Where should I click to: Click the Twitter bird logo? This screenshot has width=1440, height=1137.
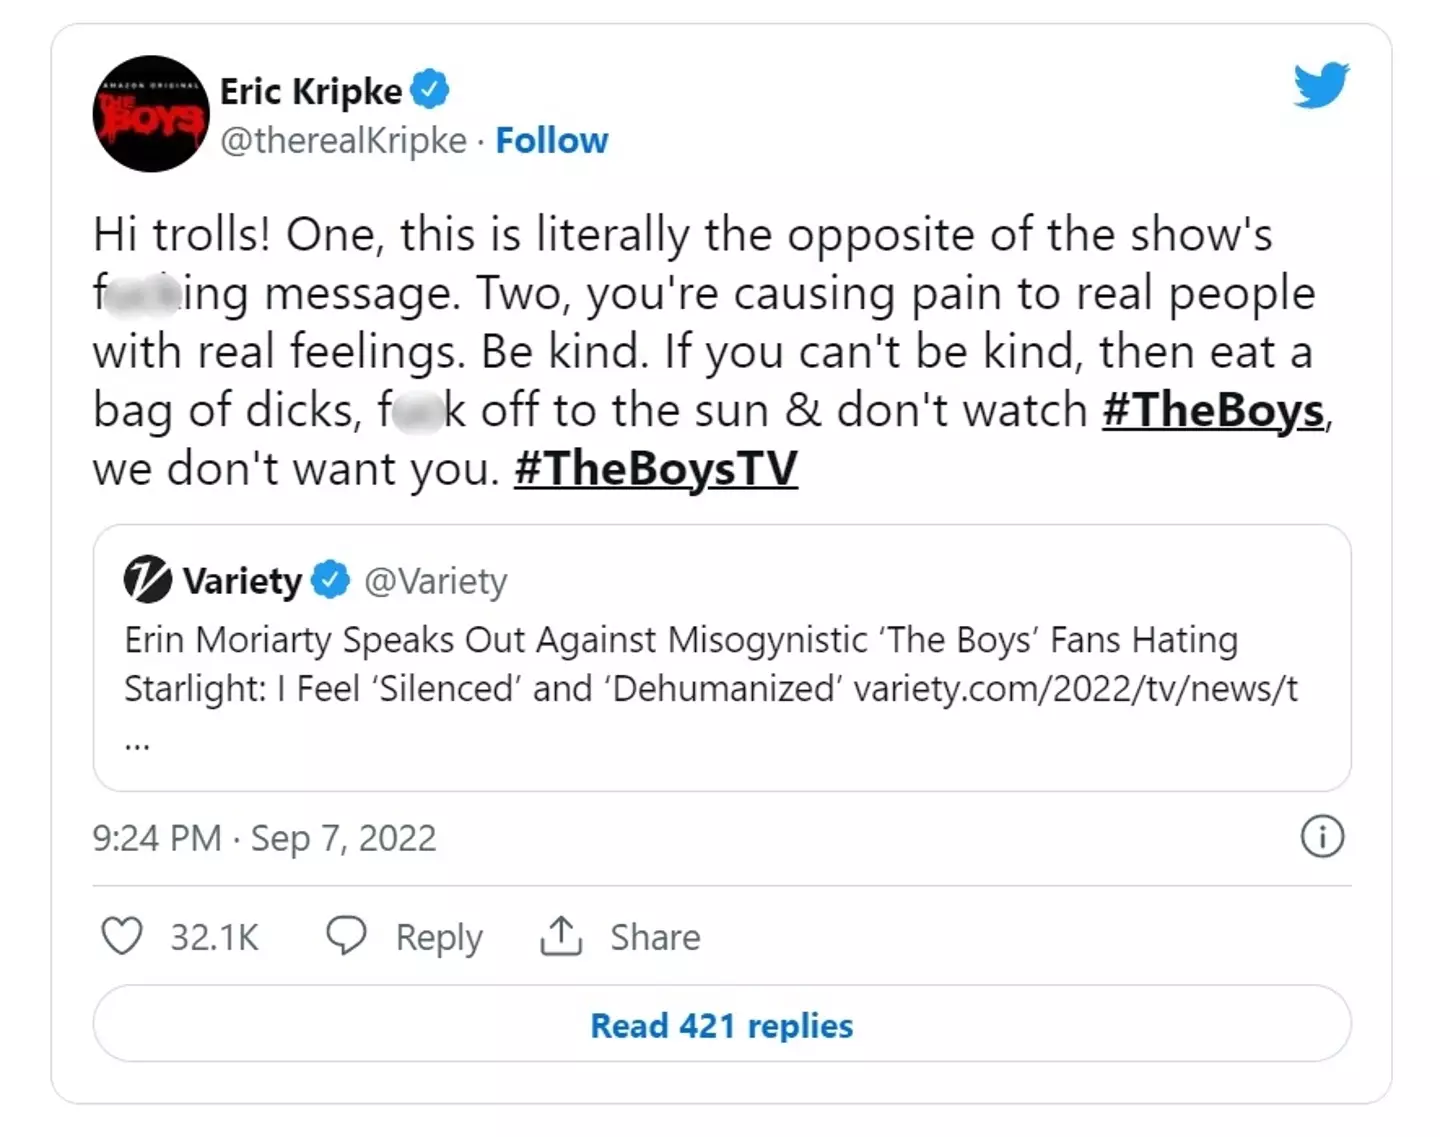(x=1322, y=87)
